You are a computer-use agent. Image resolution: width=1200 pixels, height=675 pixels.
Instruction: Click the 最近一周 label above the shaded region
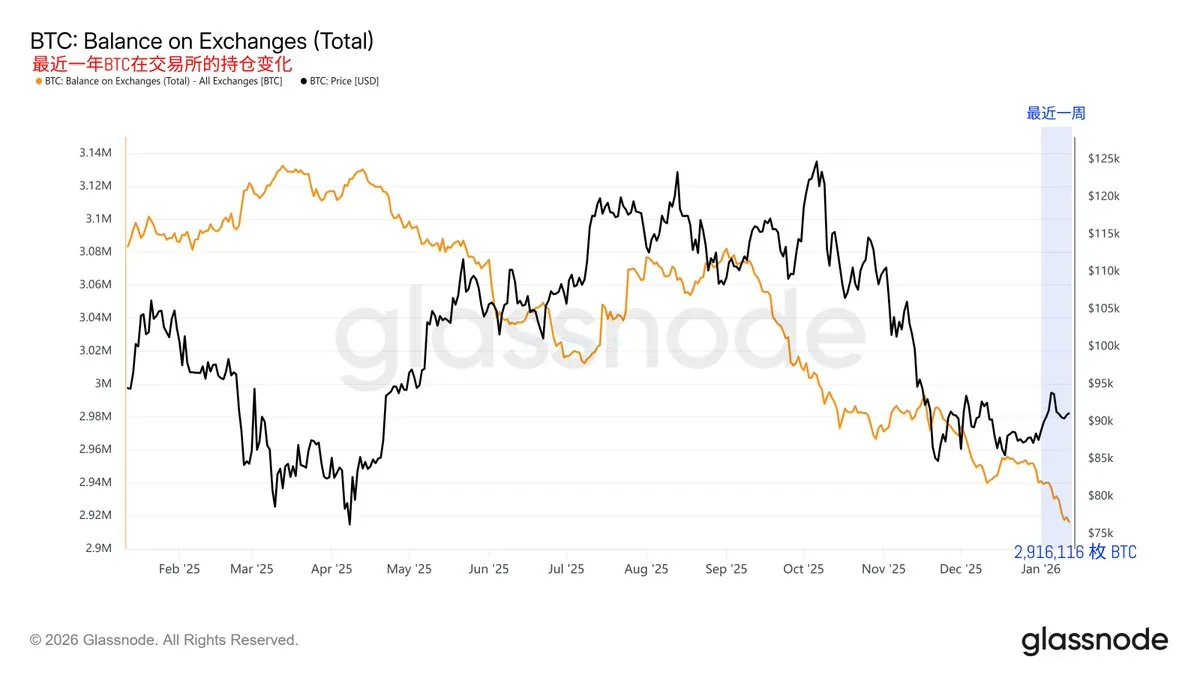click(1056, 113)
